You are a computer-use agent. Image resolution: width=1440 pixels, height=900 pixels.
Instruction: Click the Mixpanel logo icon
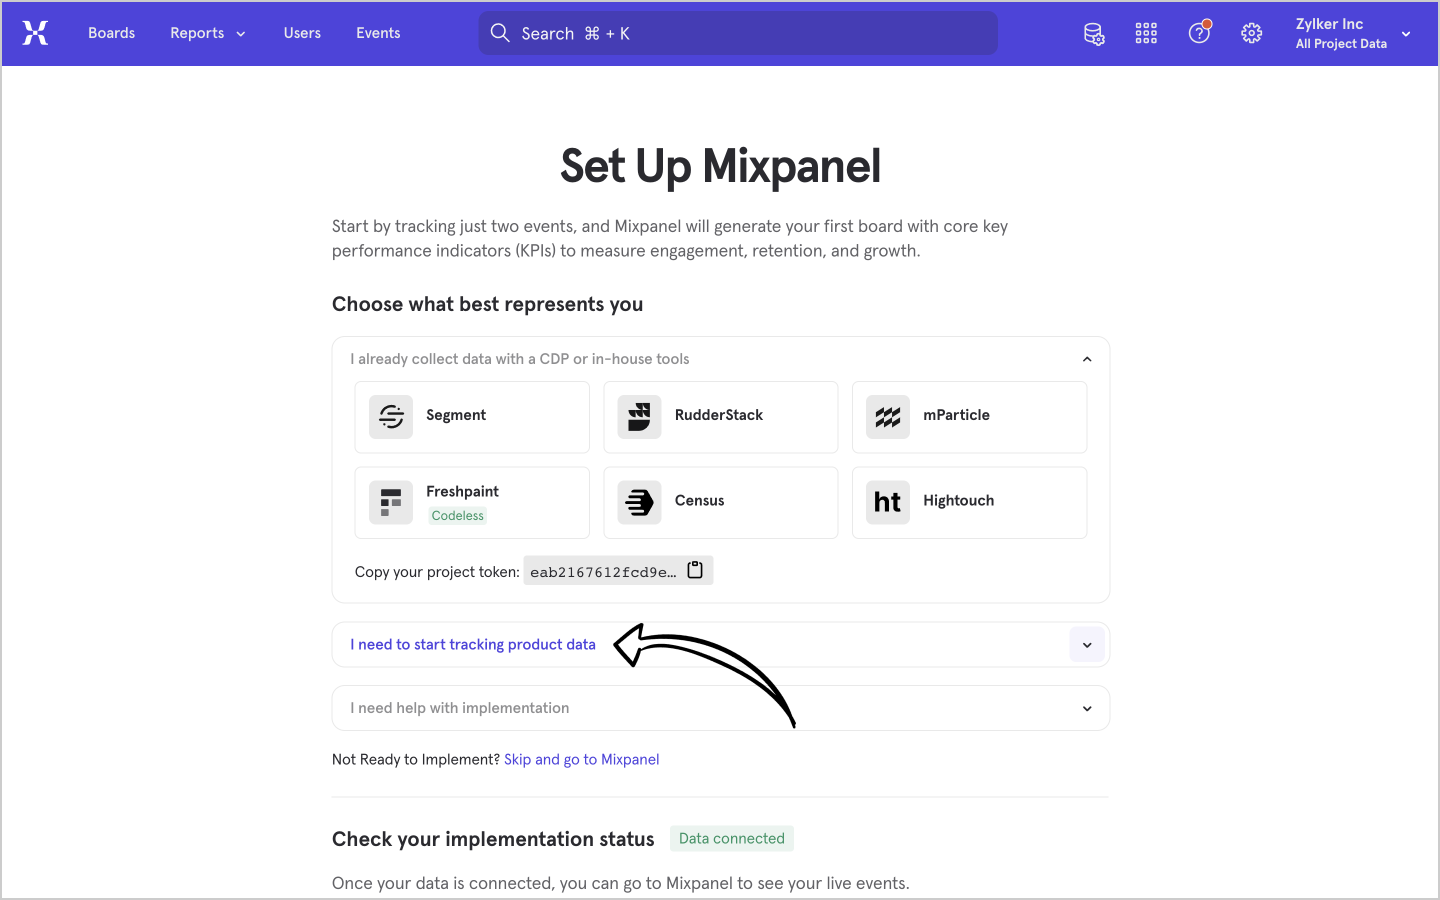pos(35,33)
